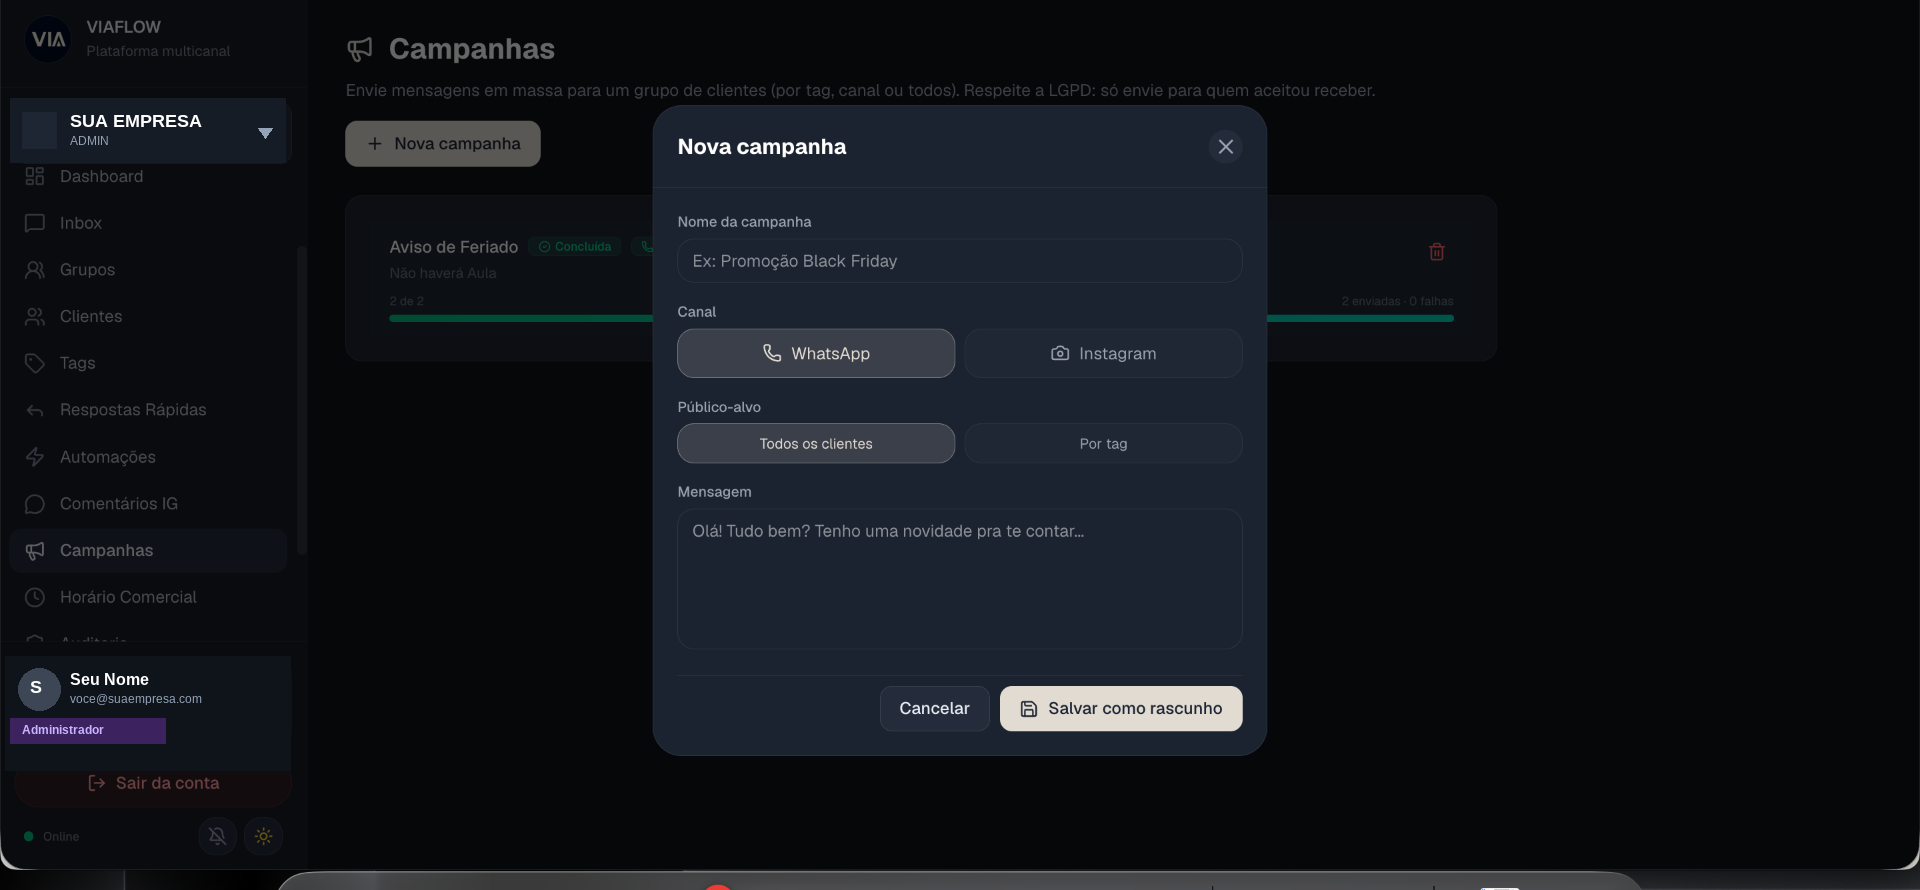Viewport: 1920px width, 890px height.
Task: Open Clientes in the sidebar
Action: 148,316
